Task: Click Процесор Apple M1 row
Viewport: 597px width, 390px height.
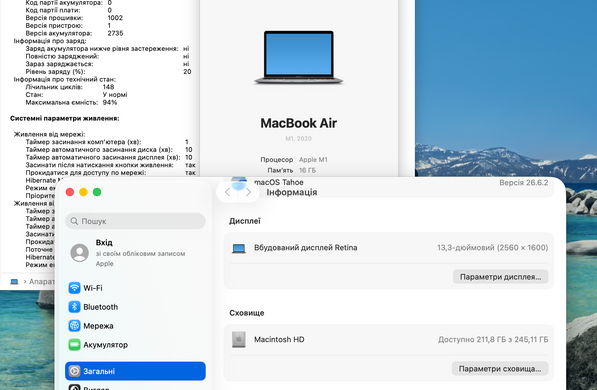Action: coord(294,160)
